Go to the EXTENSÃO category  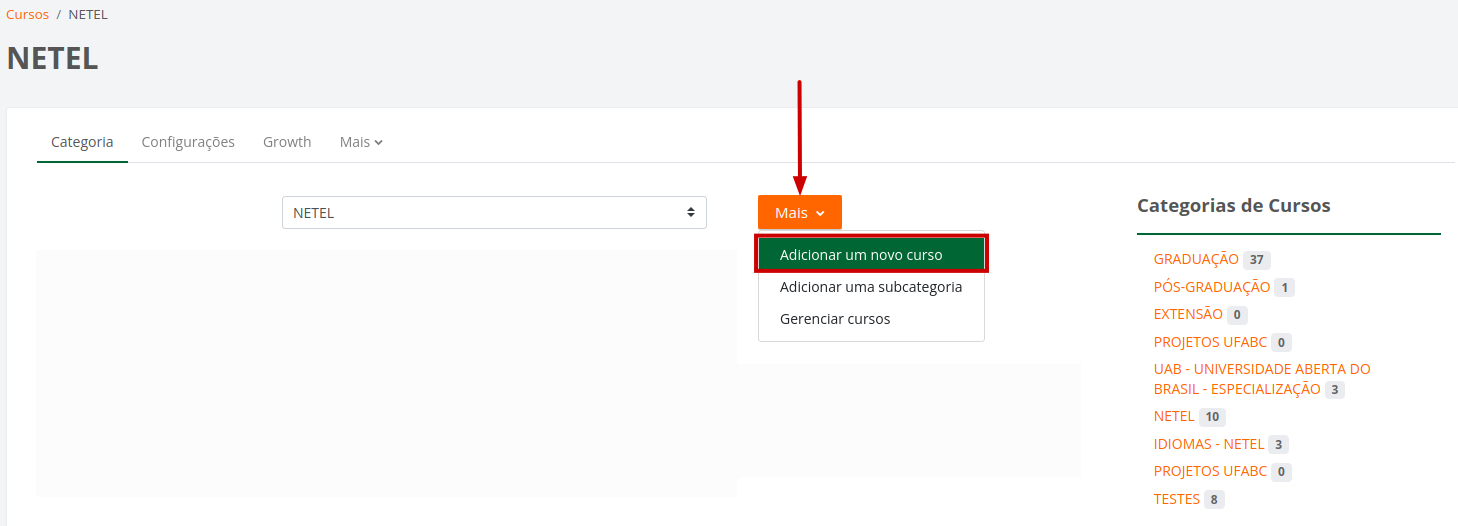pyautogui.click(x=1188, y=314)
